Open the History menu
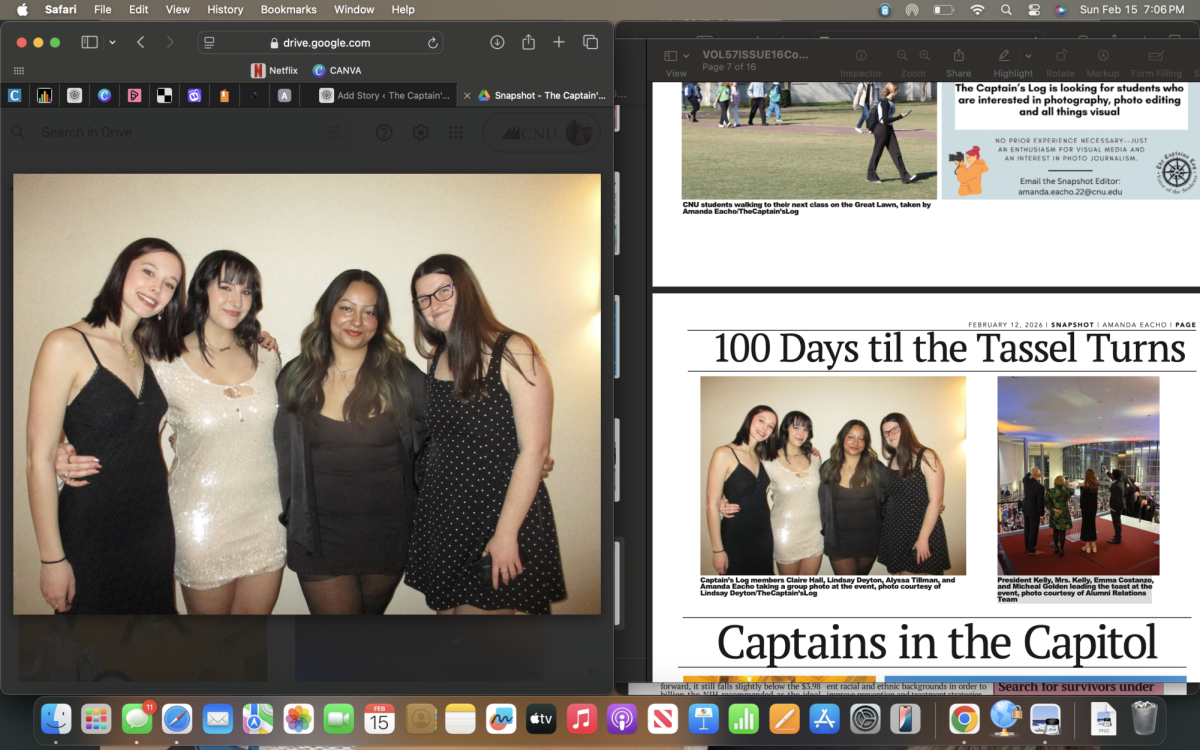Image resolution: width=1200 pixels, height=750 pixels. tap(225, 9)
